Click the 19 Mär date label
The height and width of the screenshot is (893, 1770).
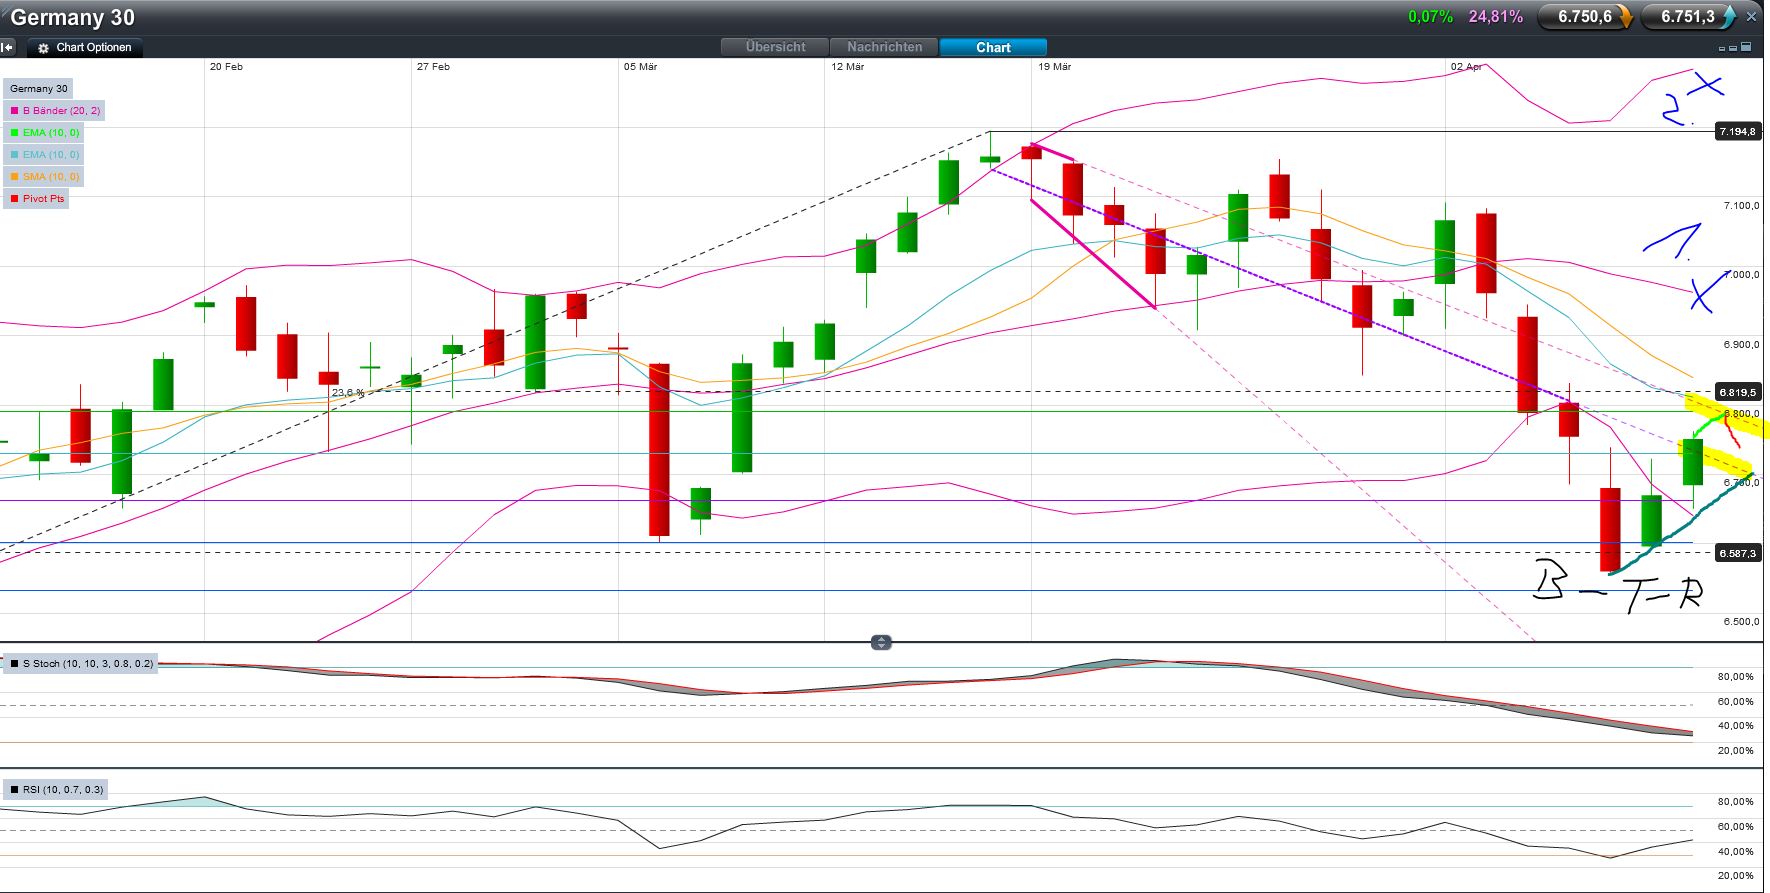coord(1054,67)
